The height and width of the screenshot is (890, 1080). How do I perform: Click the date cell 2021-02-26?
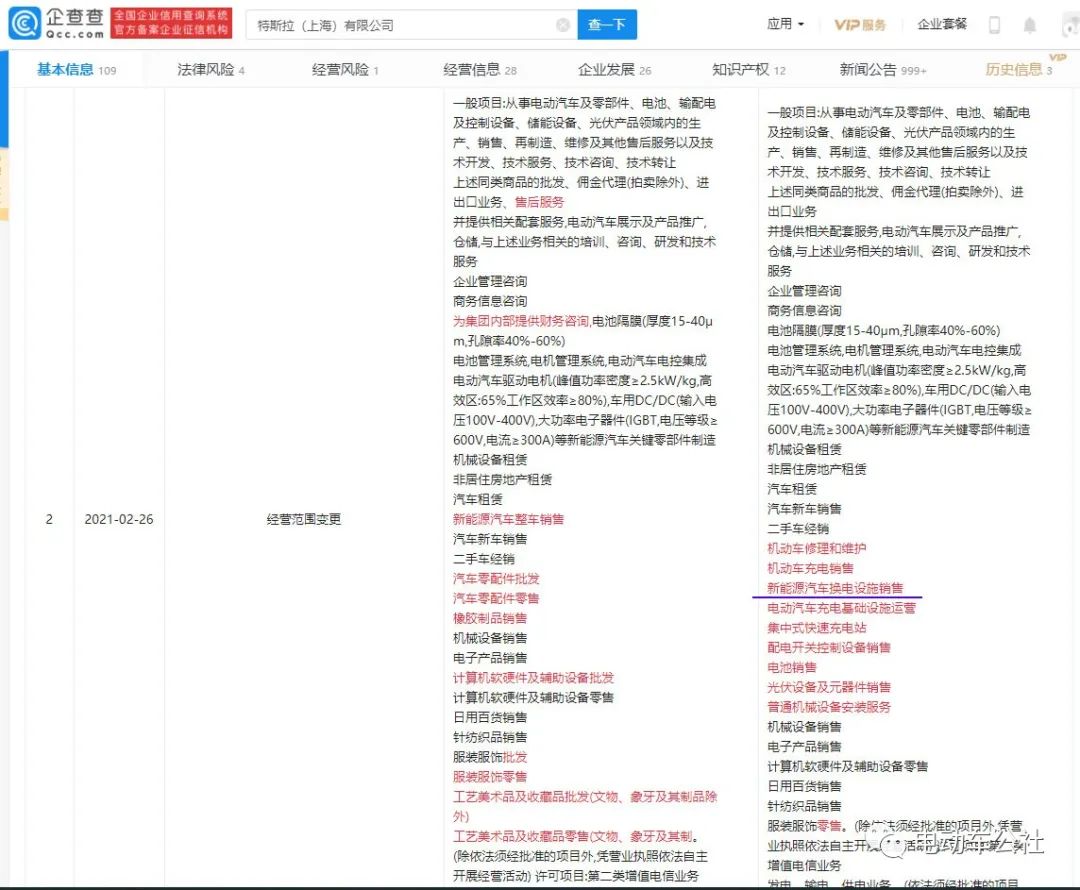pos(118,519)
